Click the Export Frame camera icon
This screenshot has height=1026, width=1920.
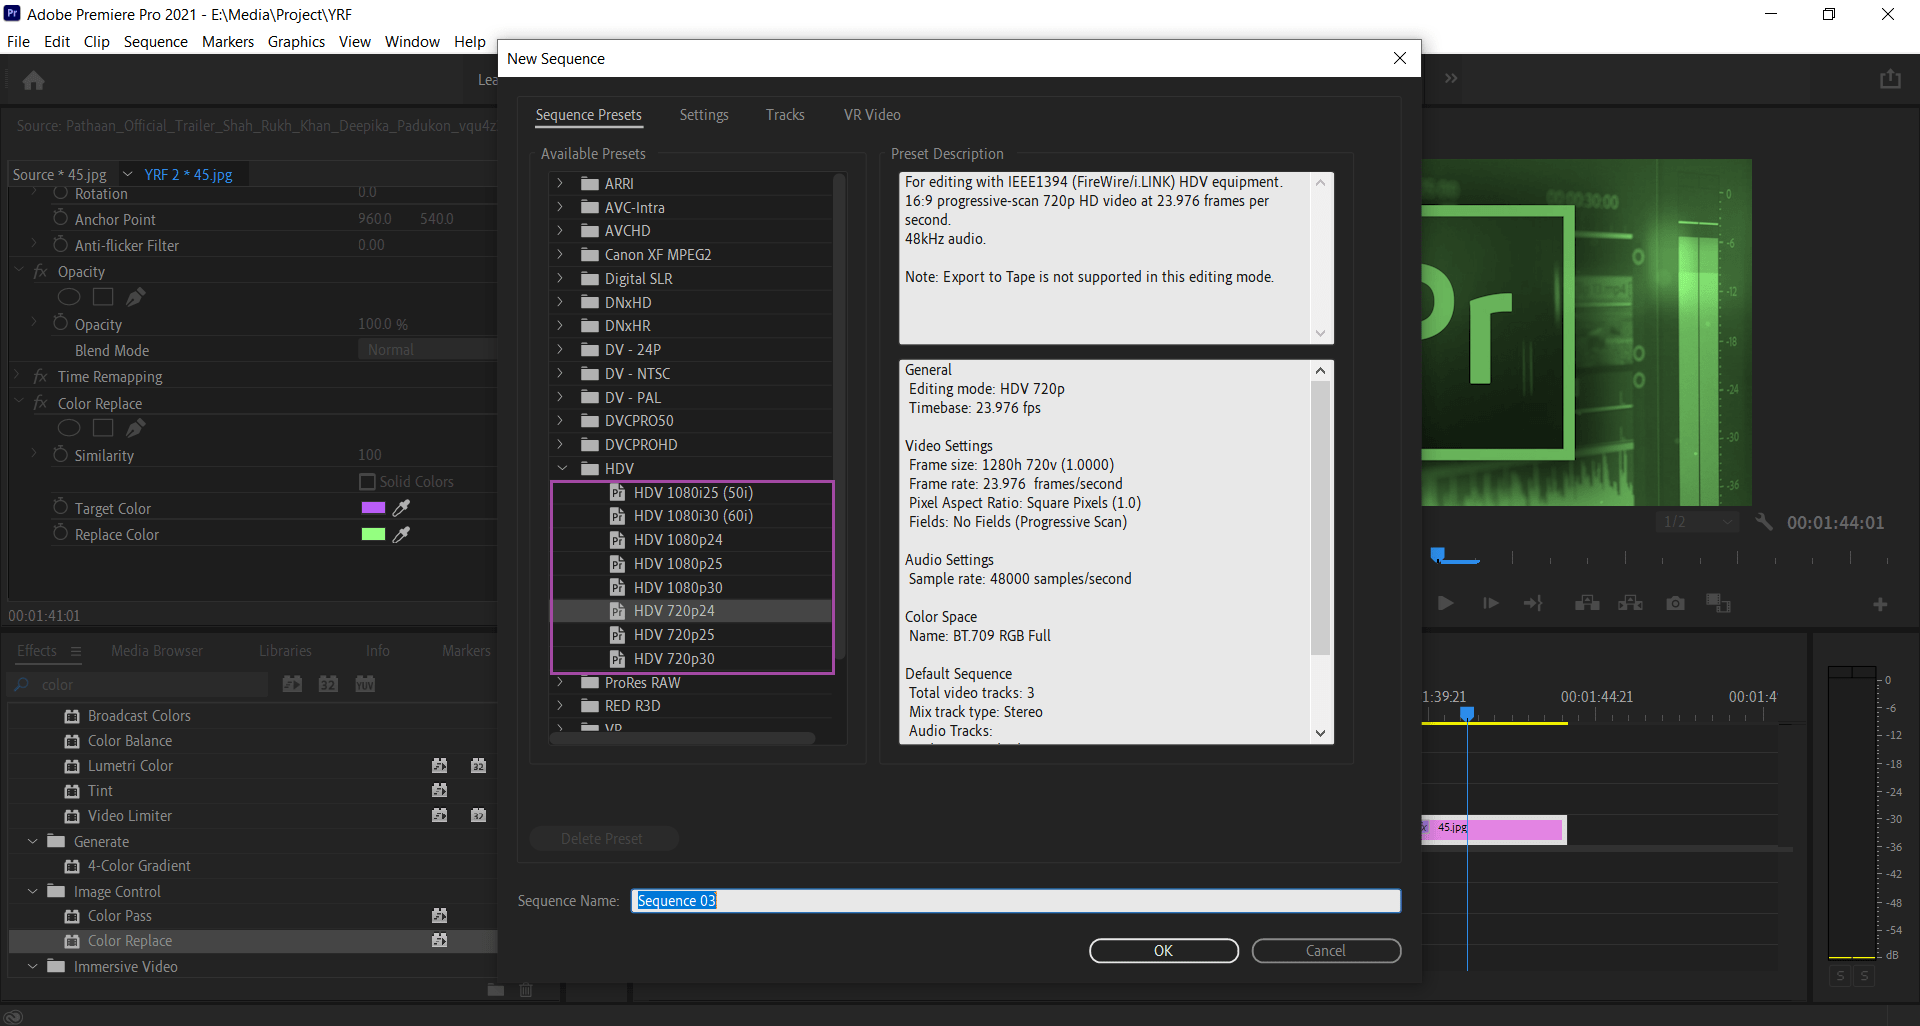[x=1675, y=603]
